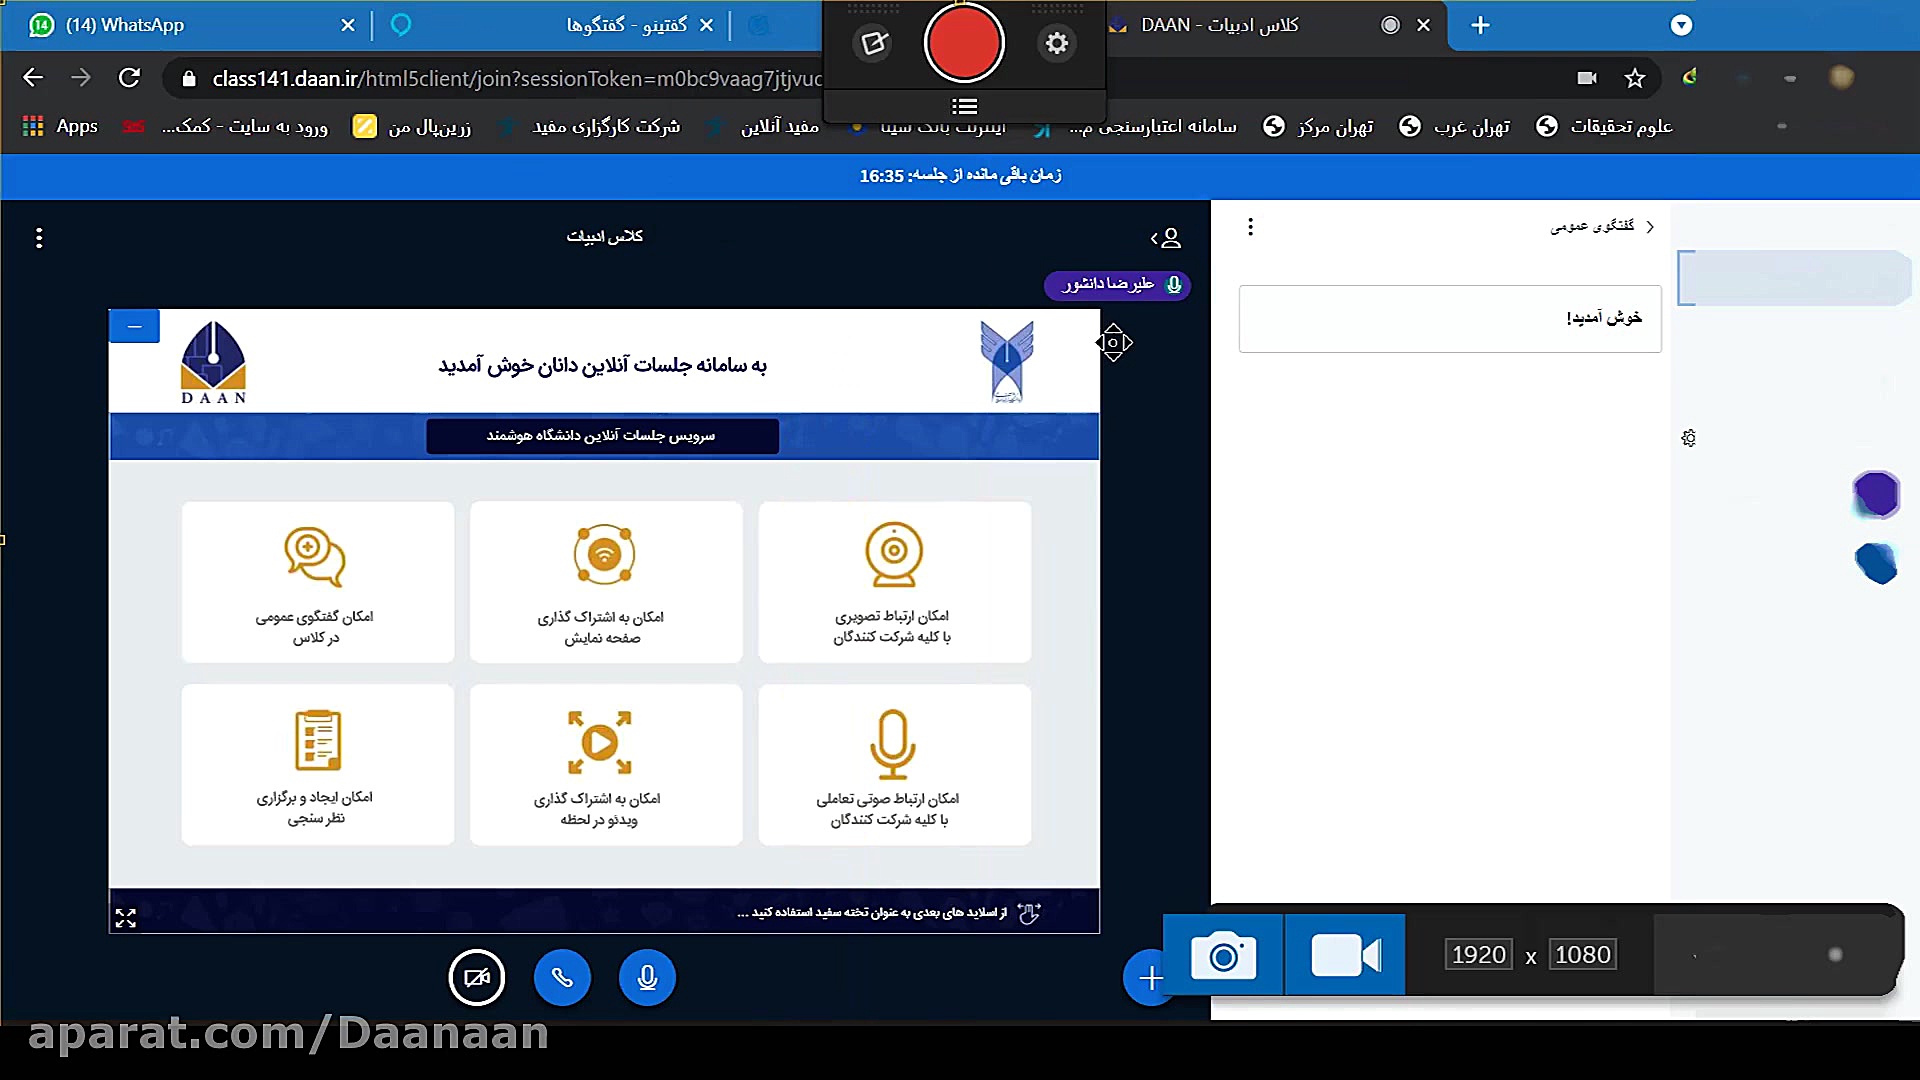Open the actions menu with the plus button
Screen dimensions: 1920x1080
[1149, 978]
